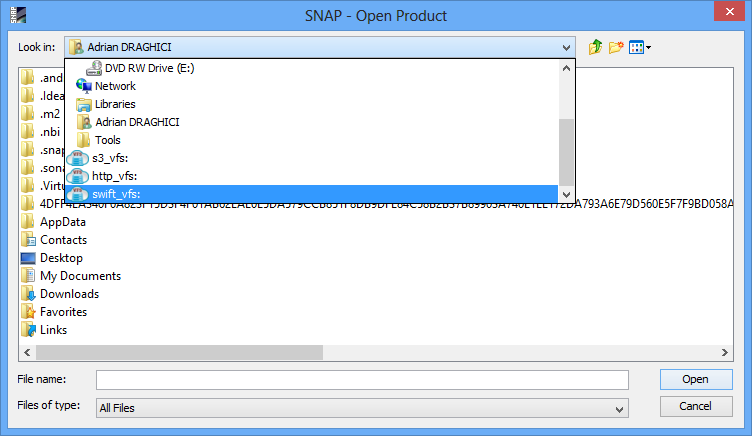
Task: Close the SNAP Open Product dialog
Action: (729, 12)
